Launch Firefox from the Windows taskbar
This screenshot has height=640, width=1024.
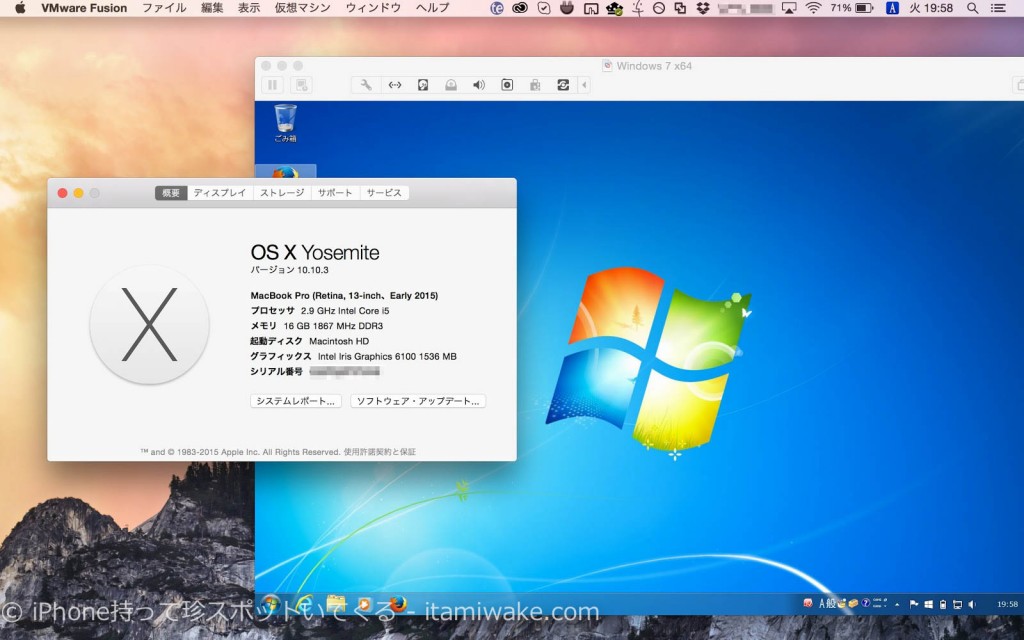click(x=398, y=604)
